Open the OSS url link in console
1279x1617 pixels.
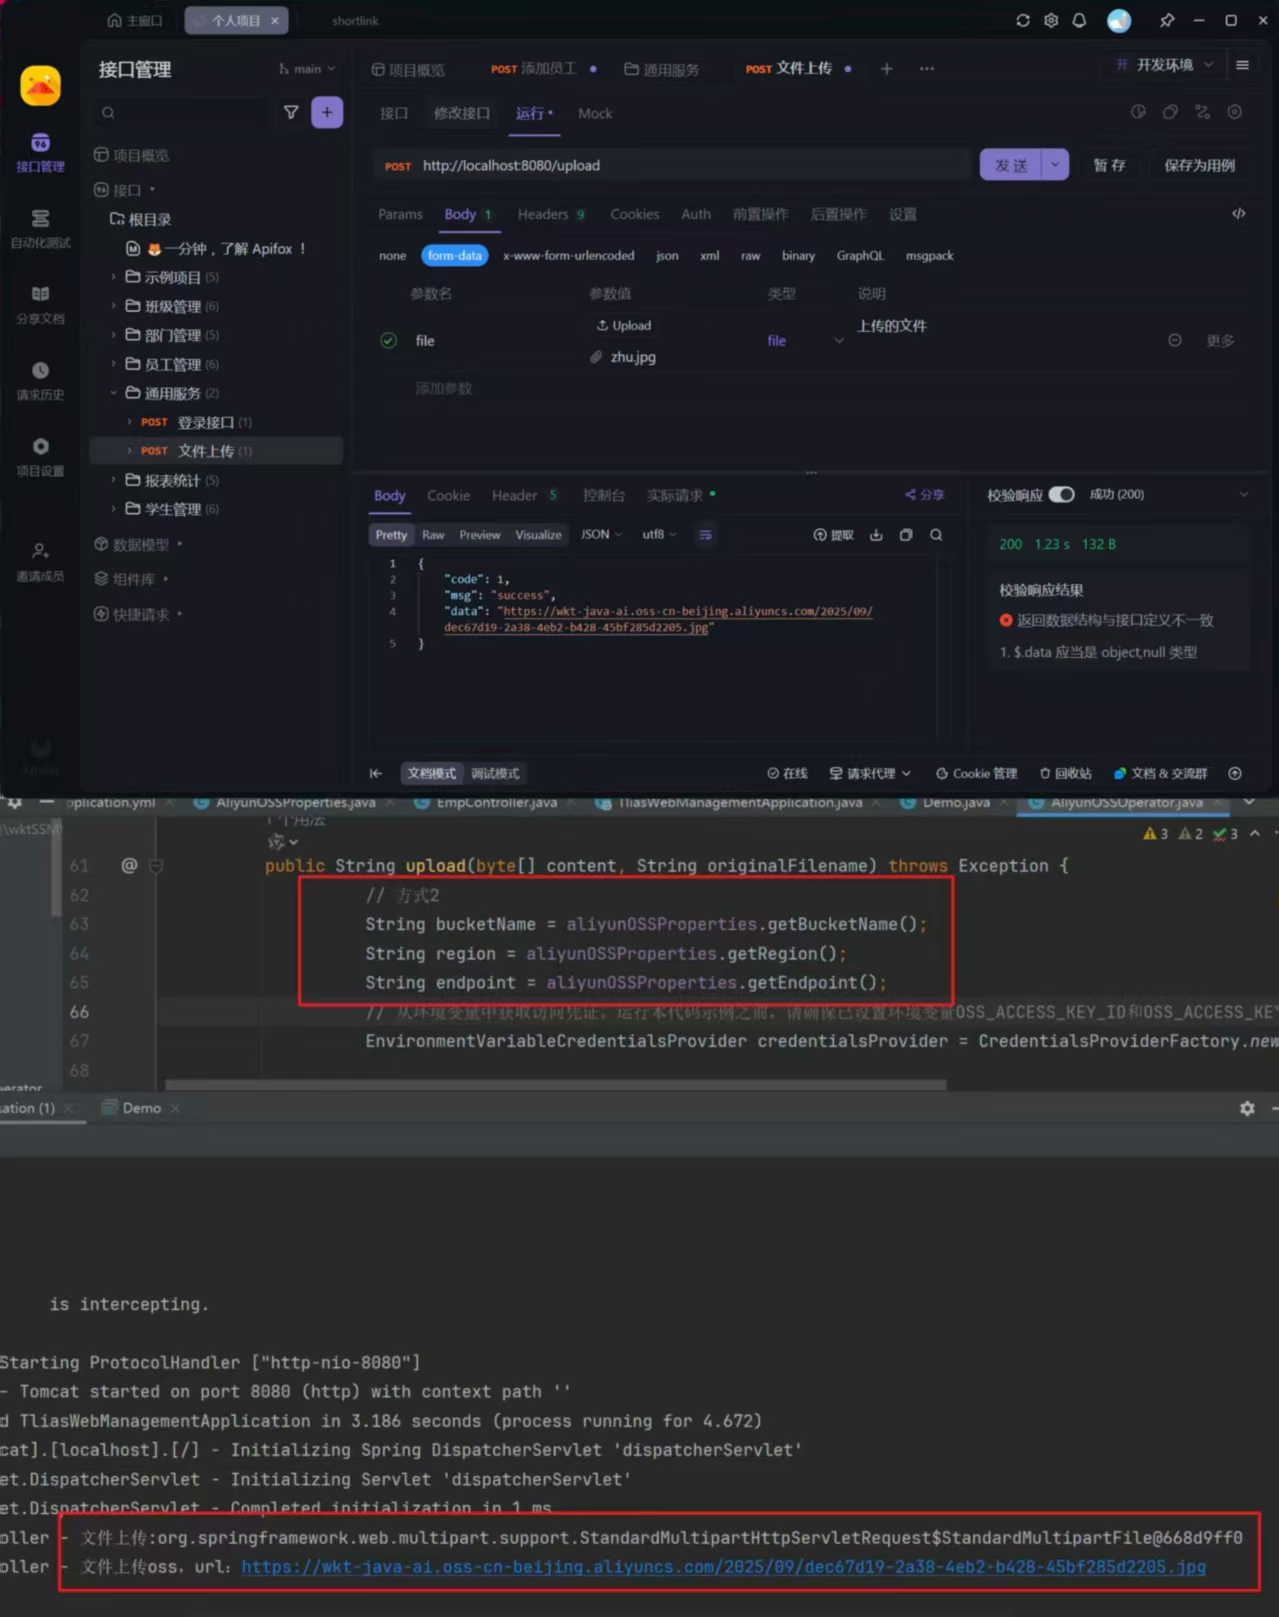click(x=723, y=1567)
